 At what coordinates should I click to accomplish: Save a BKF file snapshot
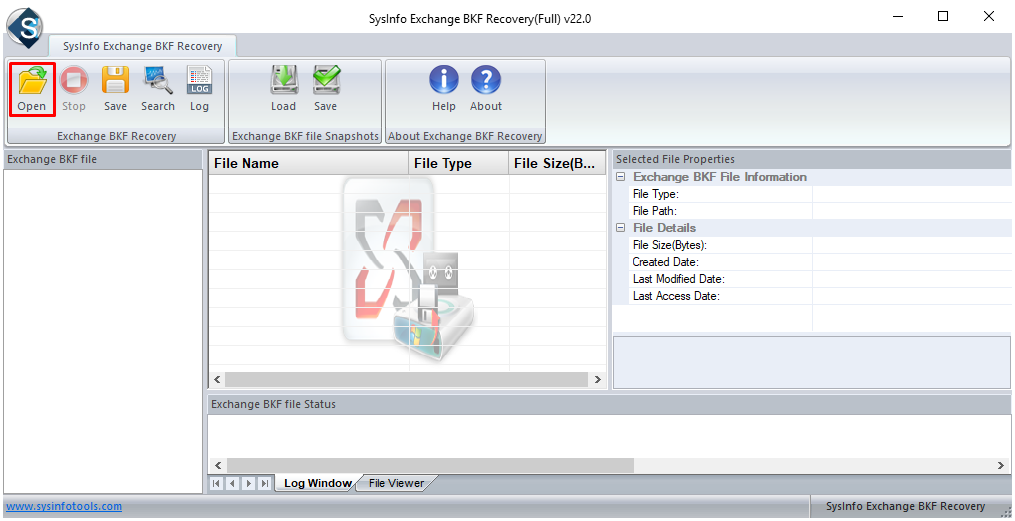(x=325, y=89)
